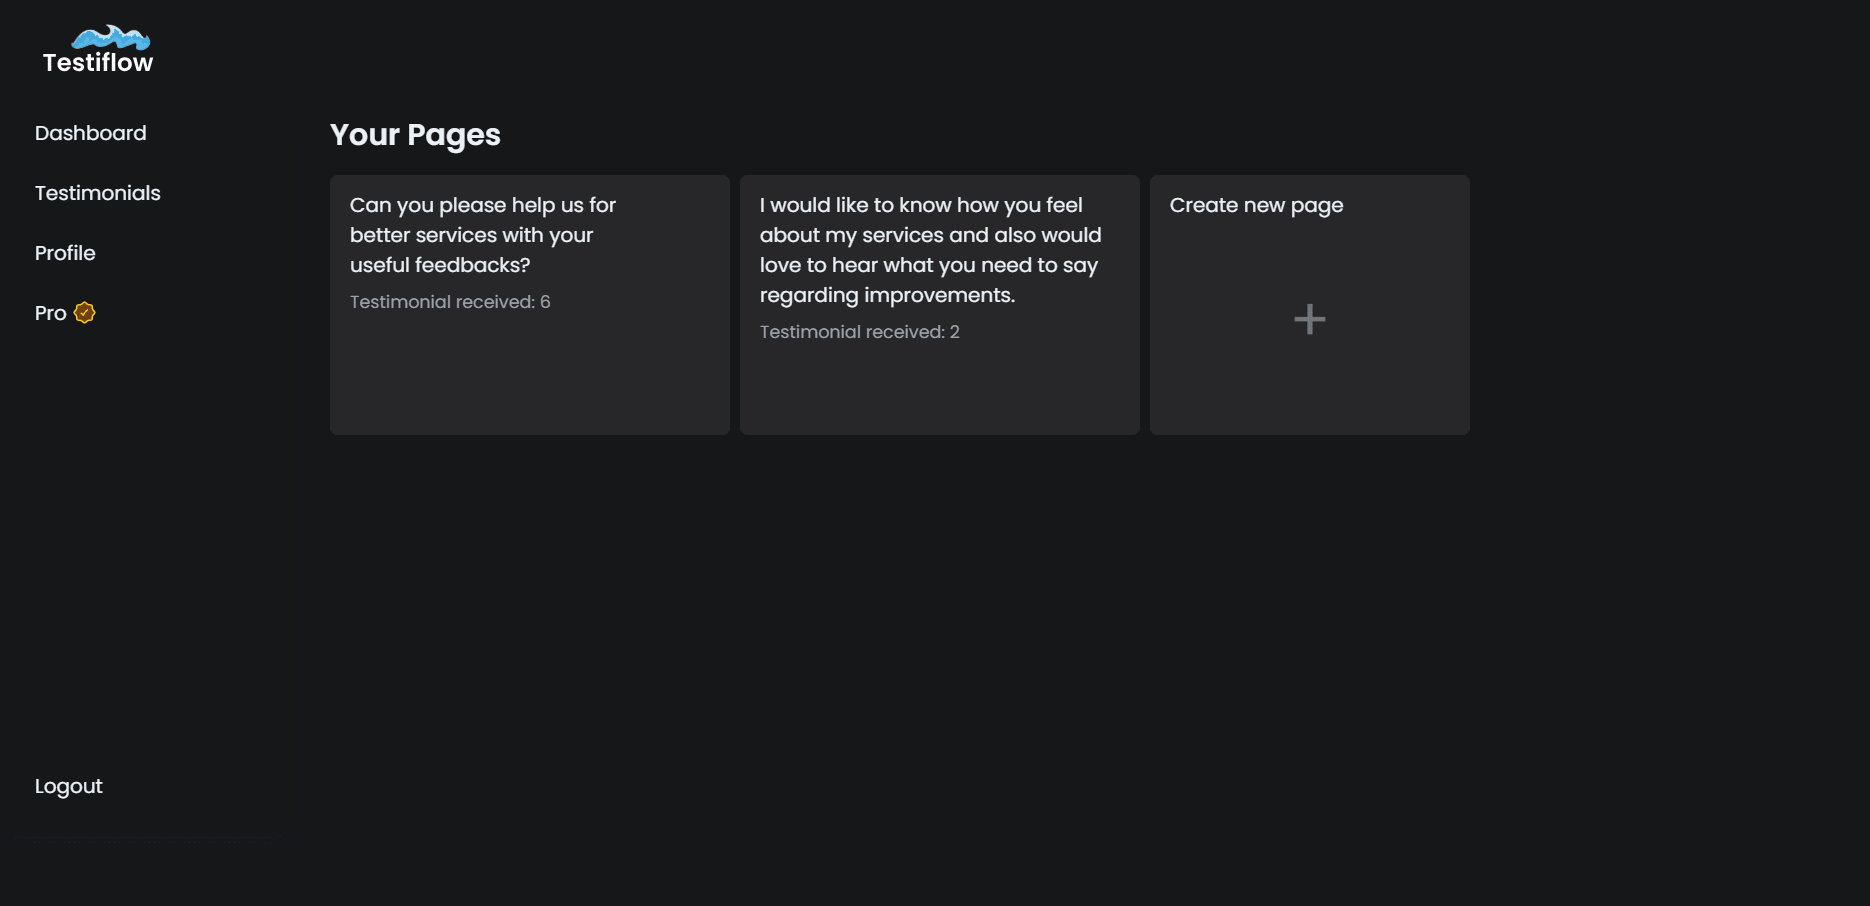Click the "Your Pages" heading
This screenshot has height=906, width=1870.
pos(415,135)
